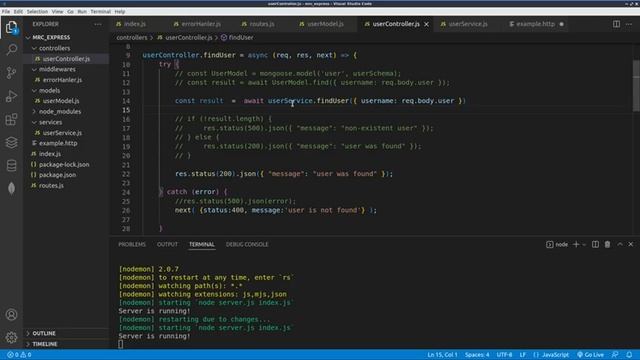
Task: Add a new terminal with plus icon
Action: 576,244
